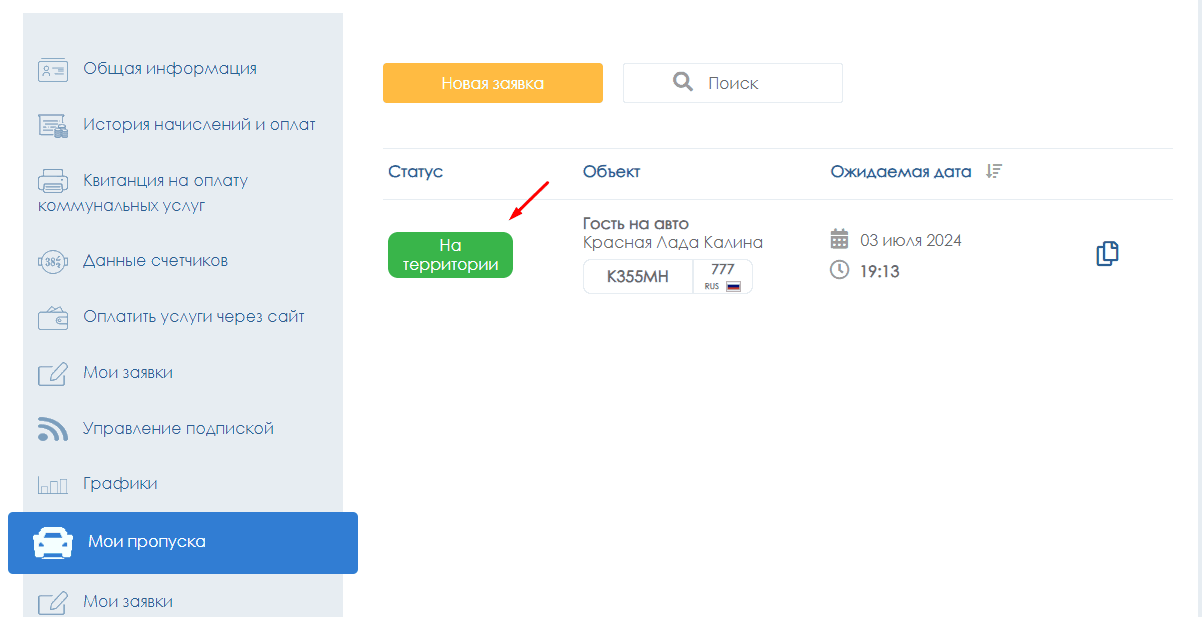Click the Статус column header
This screenshot has width=1202, height=617.
[x=415, y=172]
